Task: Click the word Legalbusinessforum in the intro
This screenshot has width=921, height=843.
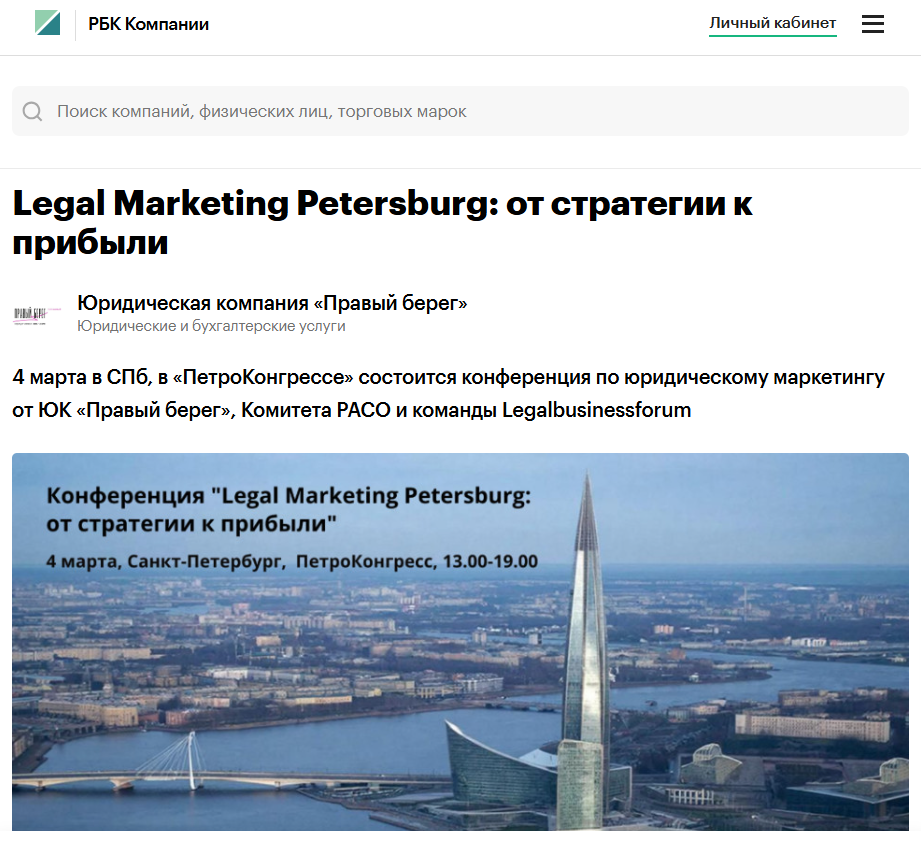Action: tap(596, 410)
